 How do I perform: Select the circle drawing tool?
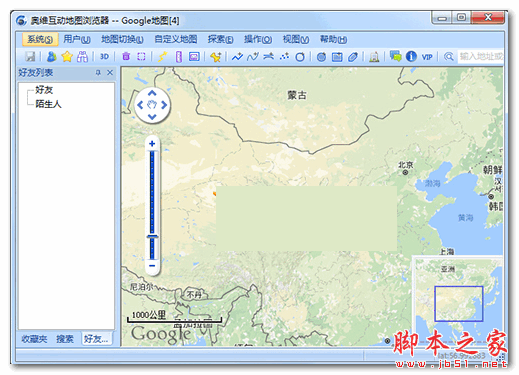pyautogui.click(x=300, y=57)
